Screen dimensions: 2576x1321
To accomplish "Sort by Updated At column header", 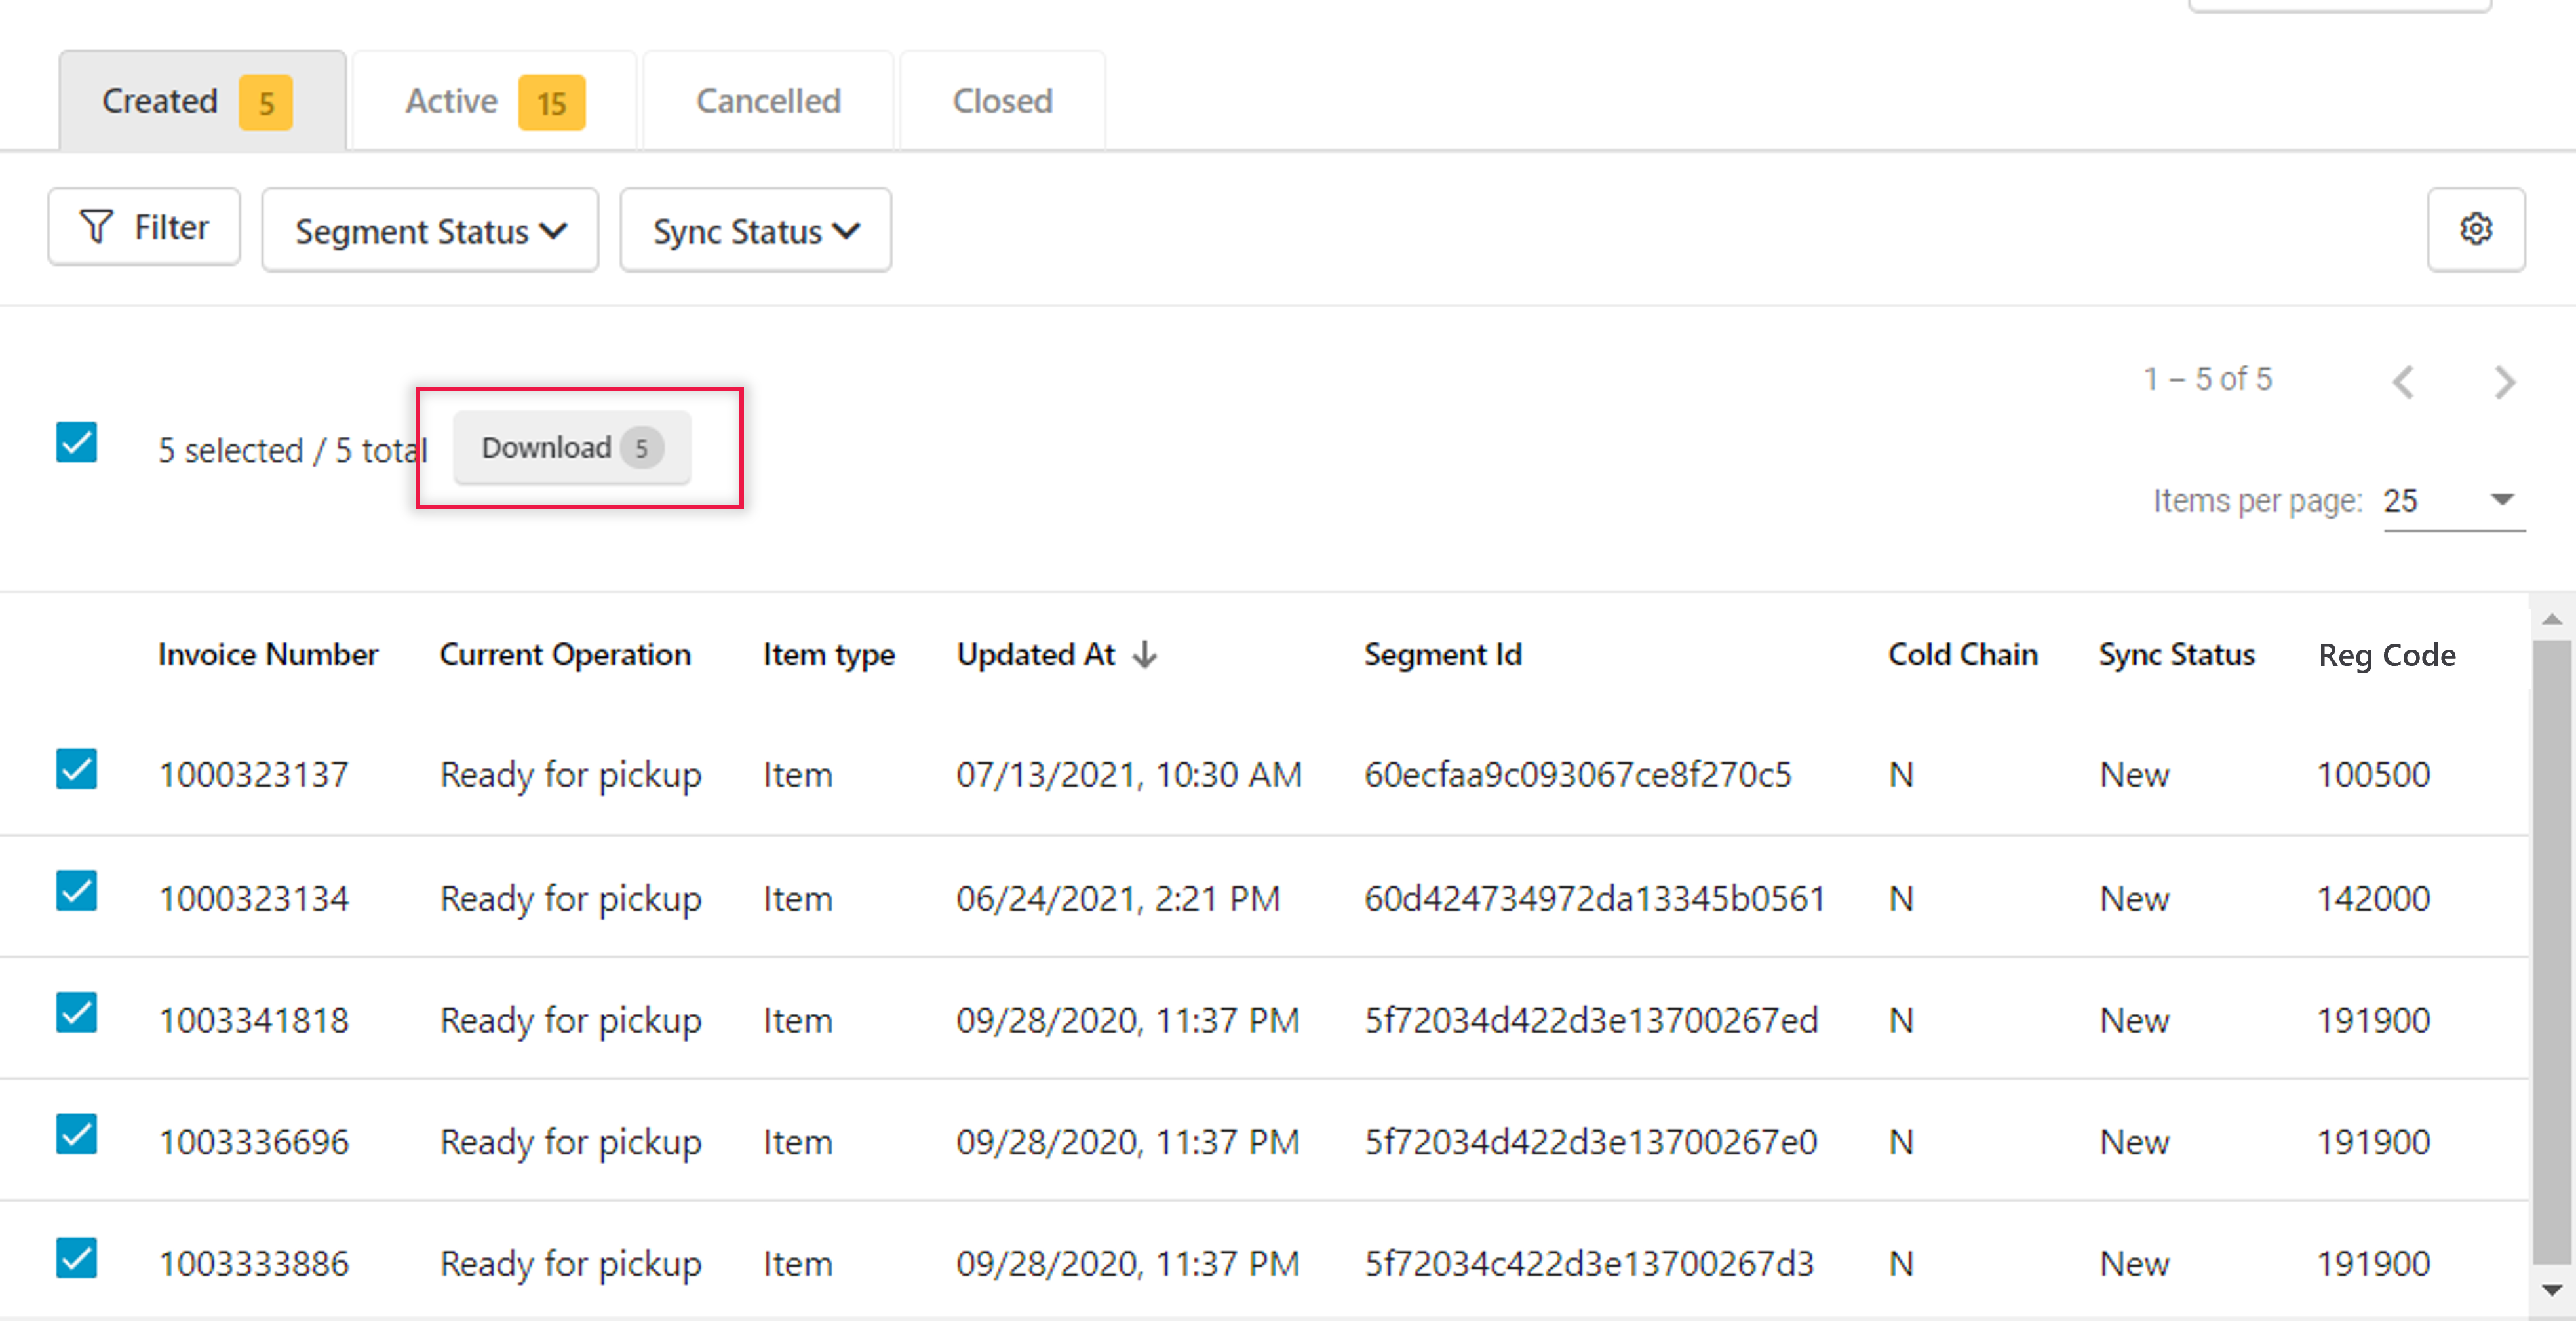I will [x=1035, y=655].
